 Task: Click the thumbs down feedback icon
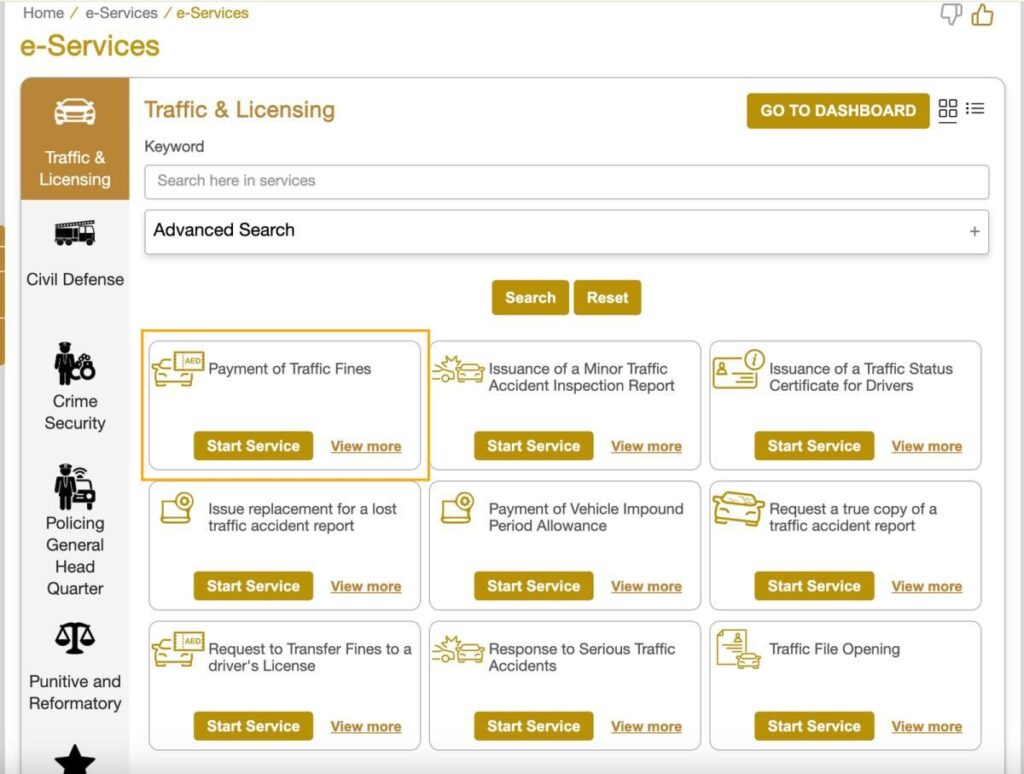951,14
